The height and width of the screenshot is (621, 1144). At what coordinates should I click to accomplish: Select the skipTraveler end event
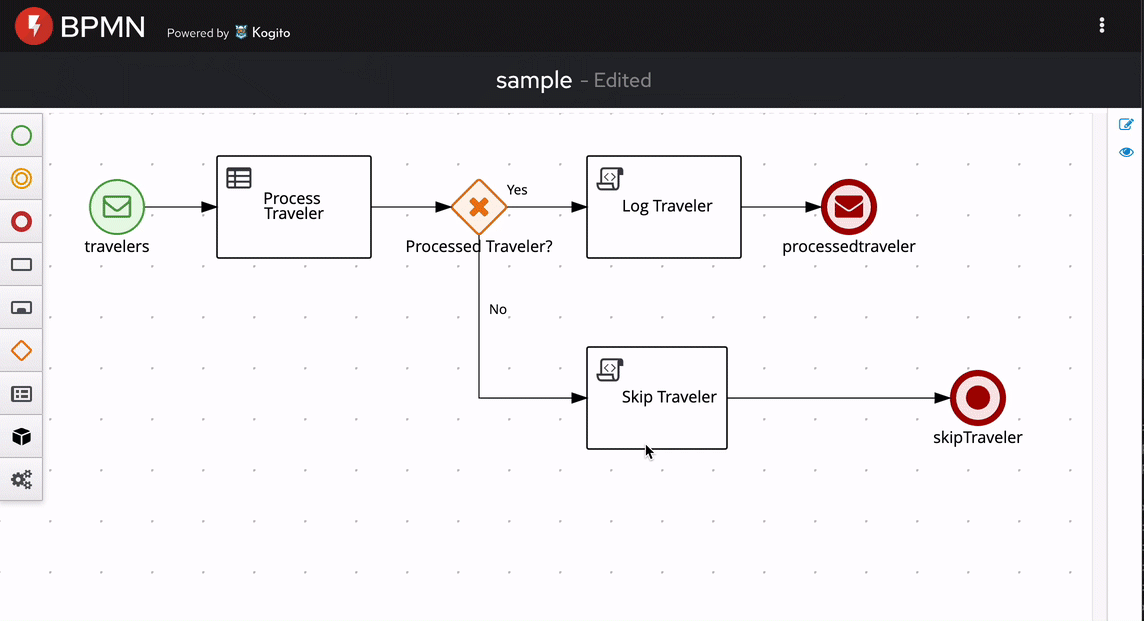(978, 398)
